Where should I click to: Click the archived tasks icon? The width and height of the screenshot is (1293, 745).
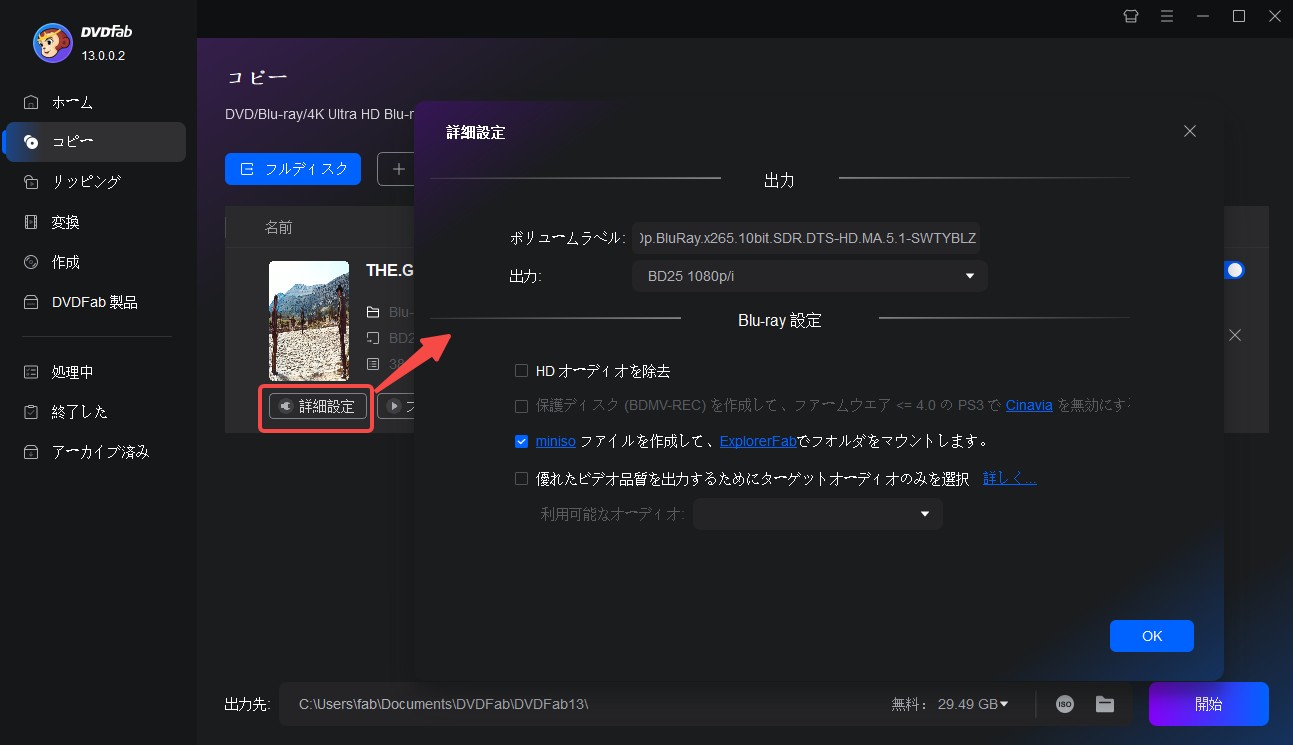[31, 452]
